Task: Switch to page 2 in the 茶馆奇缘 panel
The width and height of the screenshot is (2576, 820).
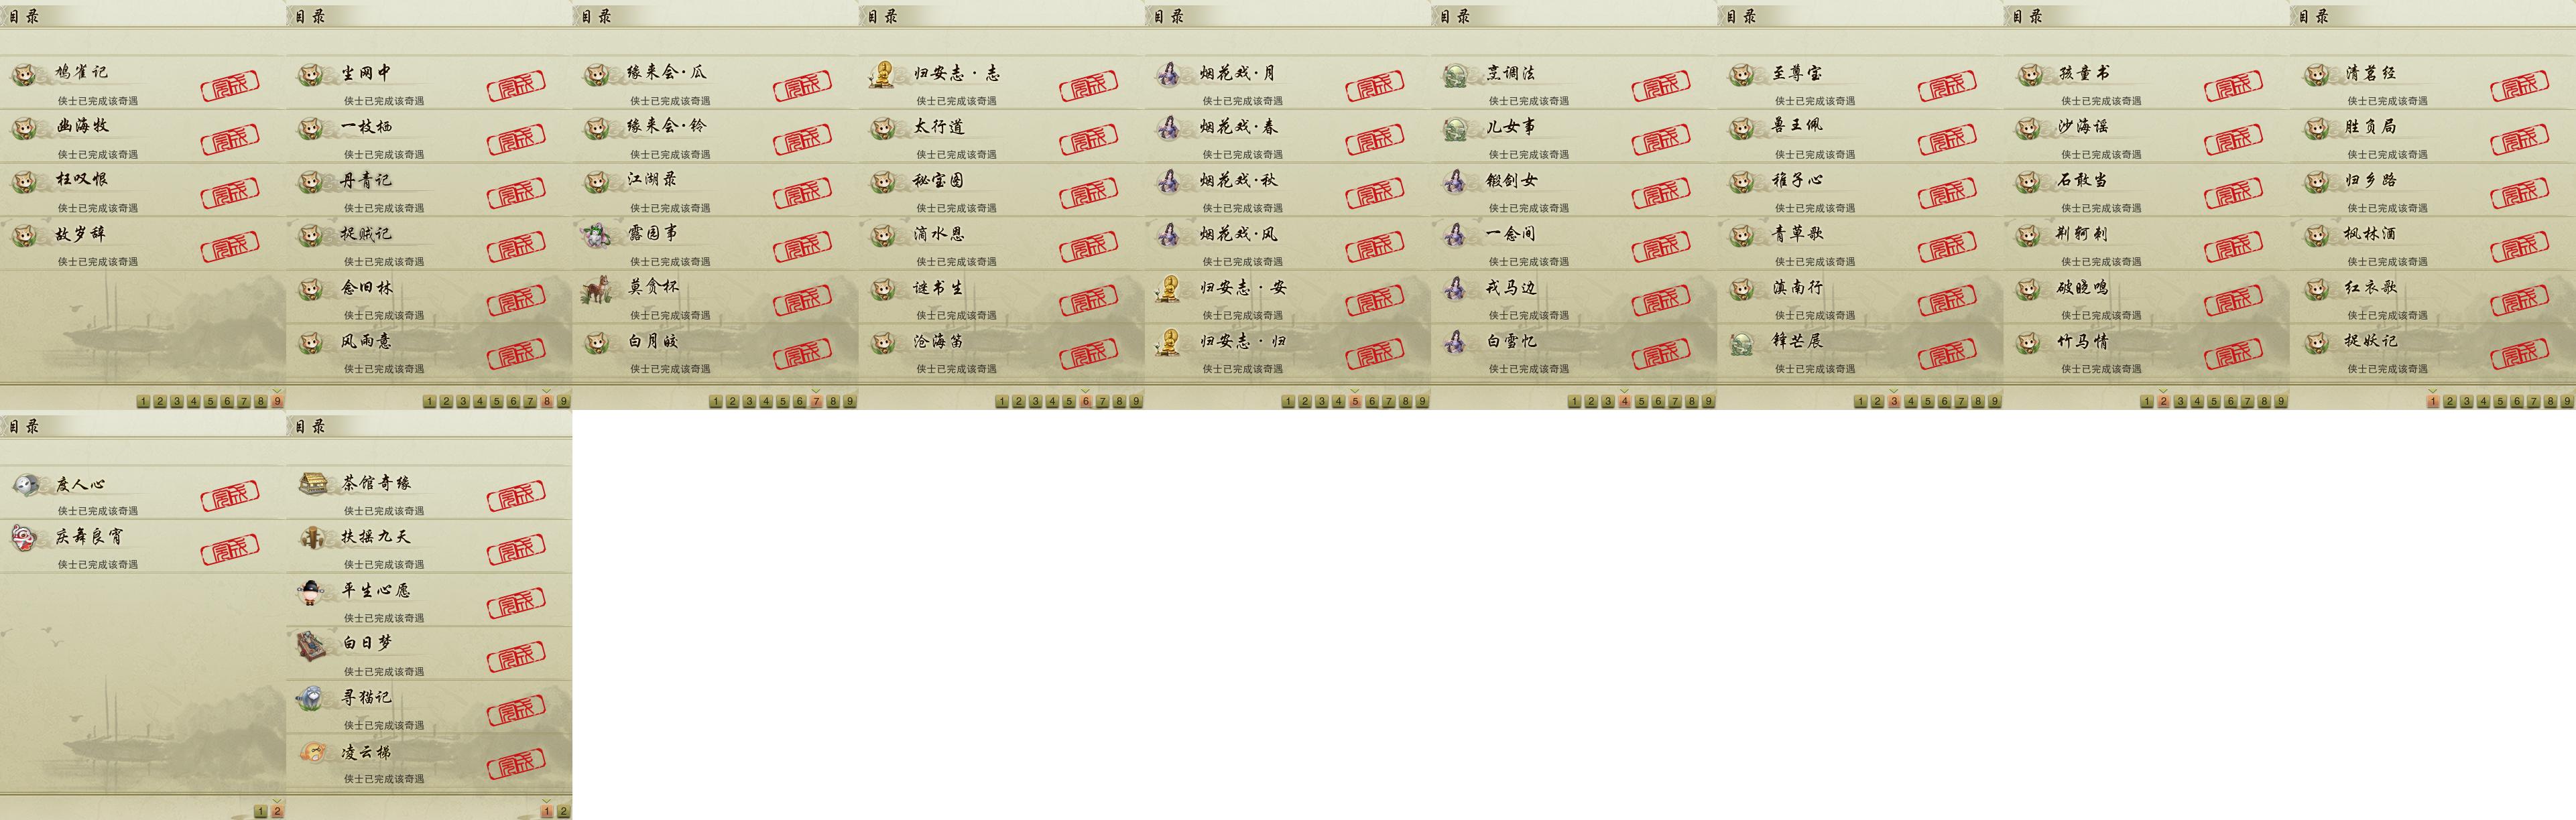Action: (x=563, y=811)
